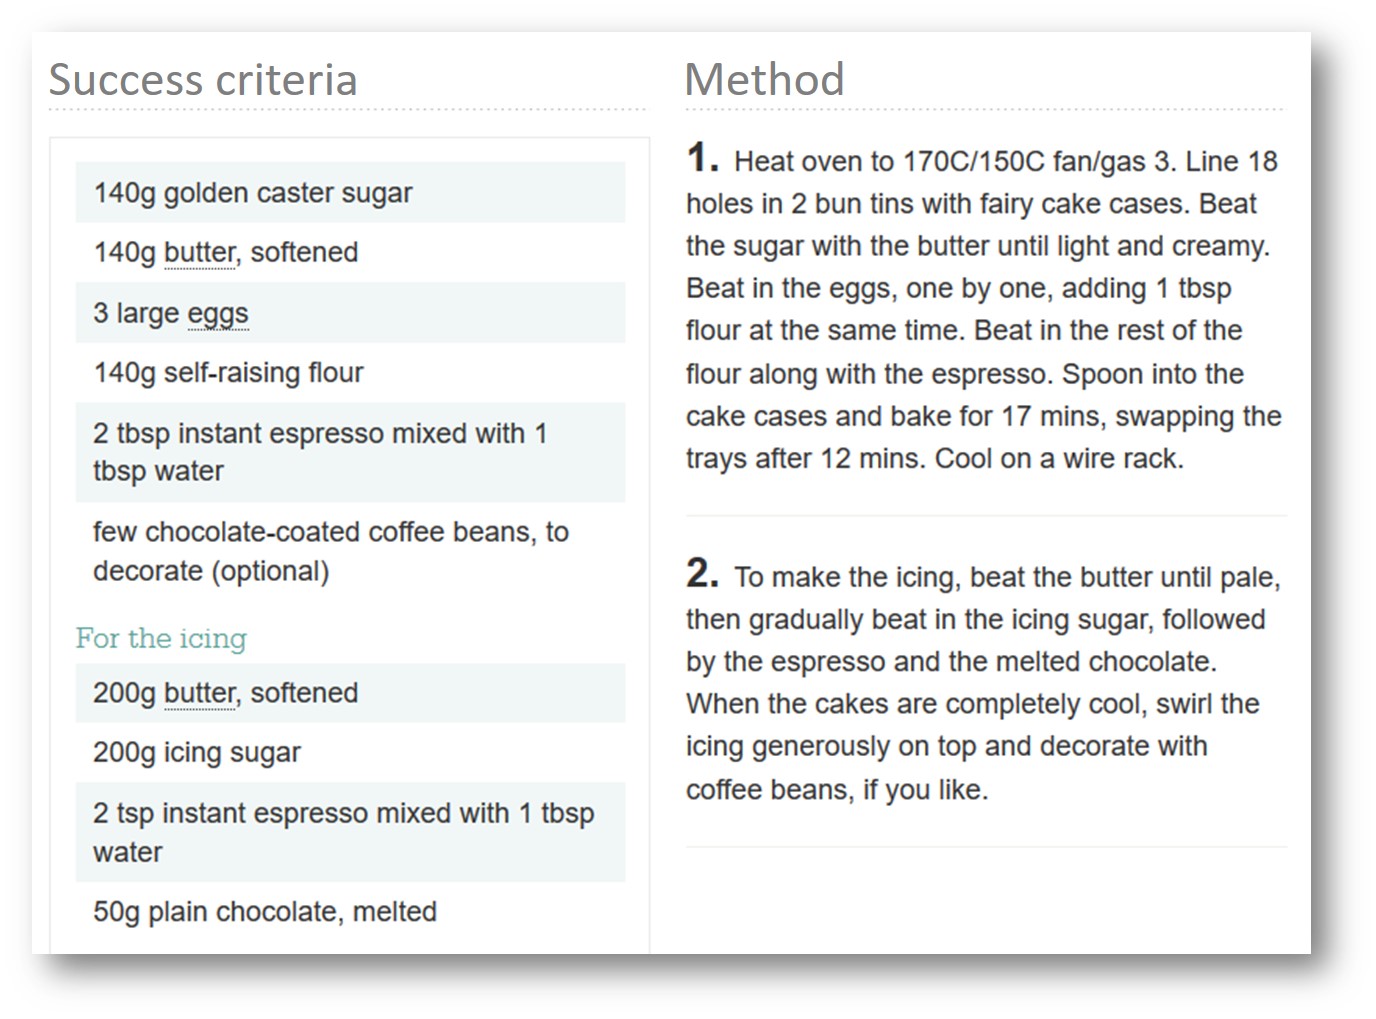
Task: Click the Method heading
Action: point(765,80)
